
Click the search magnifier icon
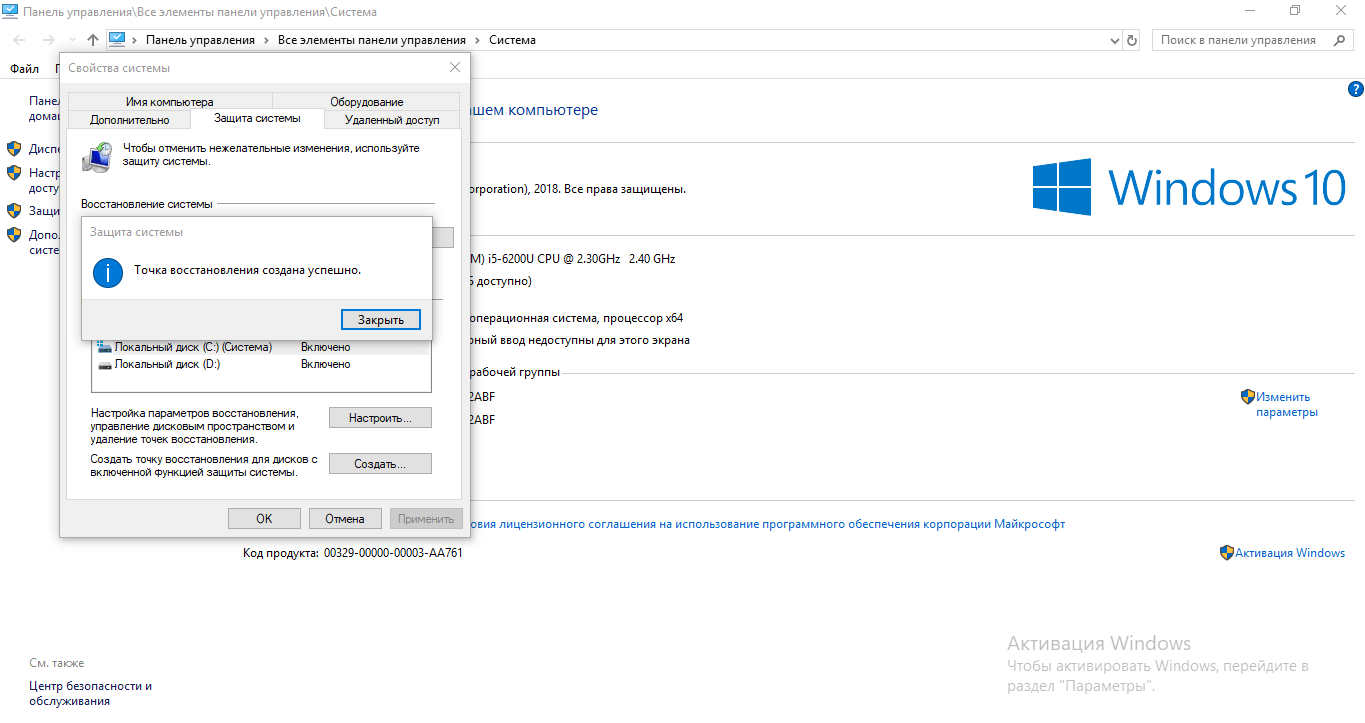pyautogui.click(x=1339, y=40)
